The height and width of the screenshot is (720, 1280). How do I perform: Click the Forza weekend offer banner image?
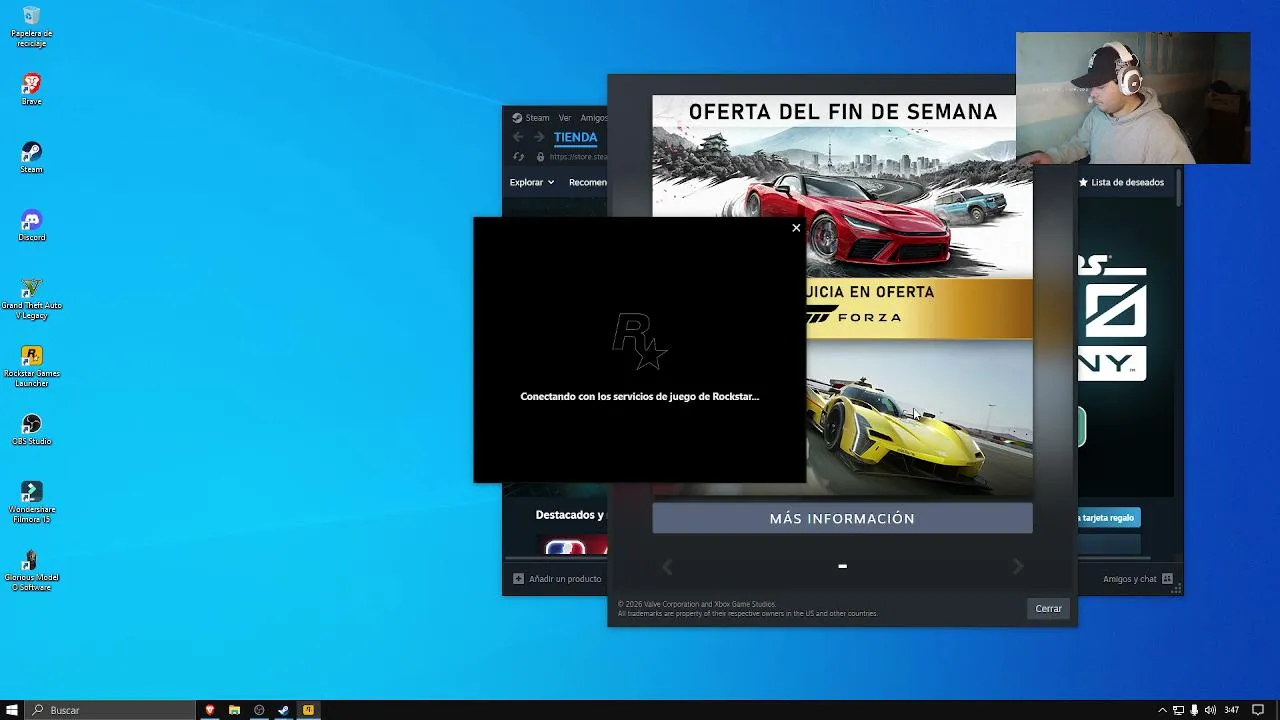pos(842,296)
